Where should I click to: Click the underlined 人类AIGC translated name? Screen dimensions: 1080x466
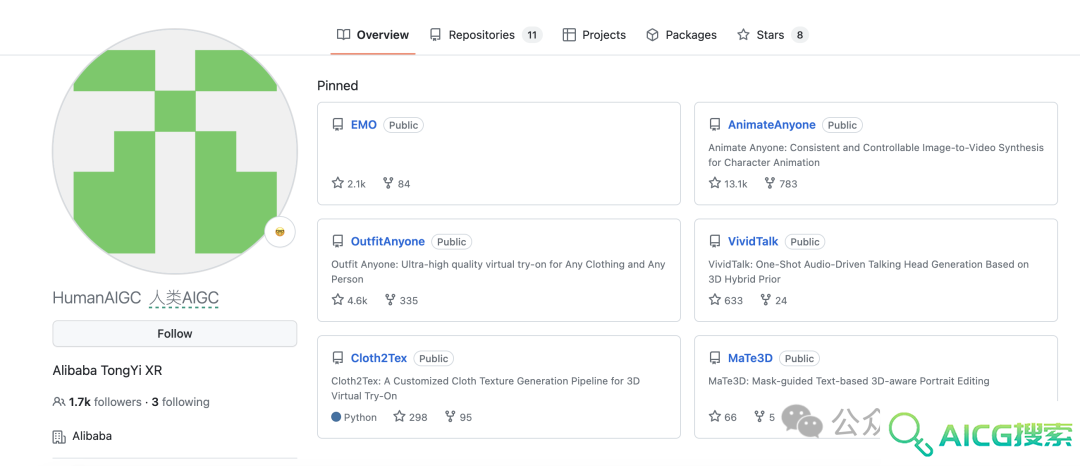pos(184,298)
